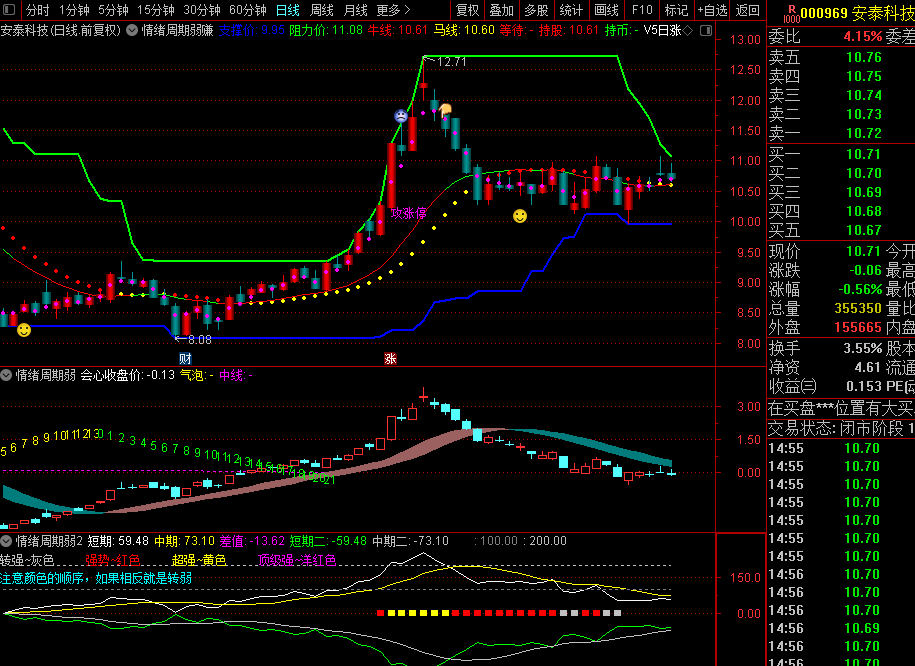This screenshot has width=915, height=666.
Task: Click the smiley face icon below the right candles
Action: tap(520, 216)
